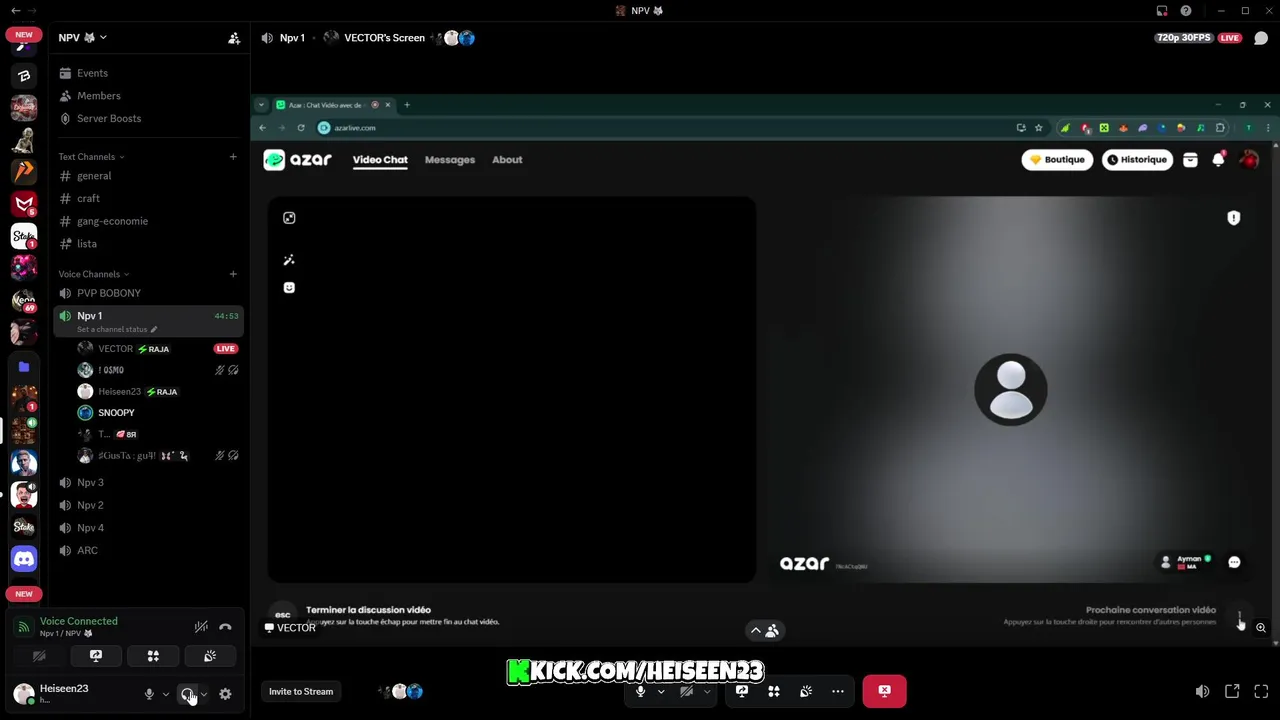Click Azar Boutique button
This screenshot has height=720, width=1280.
tap(1057, 160)
